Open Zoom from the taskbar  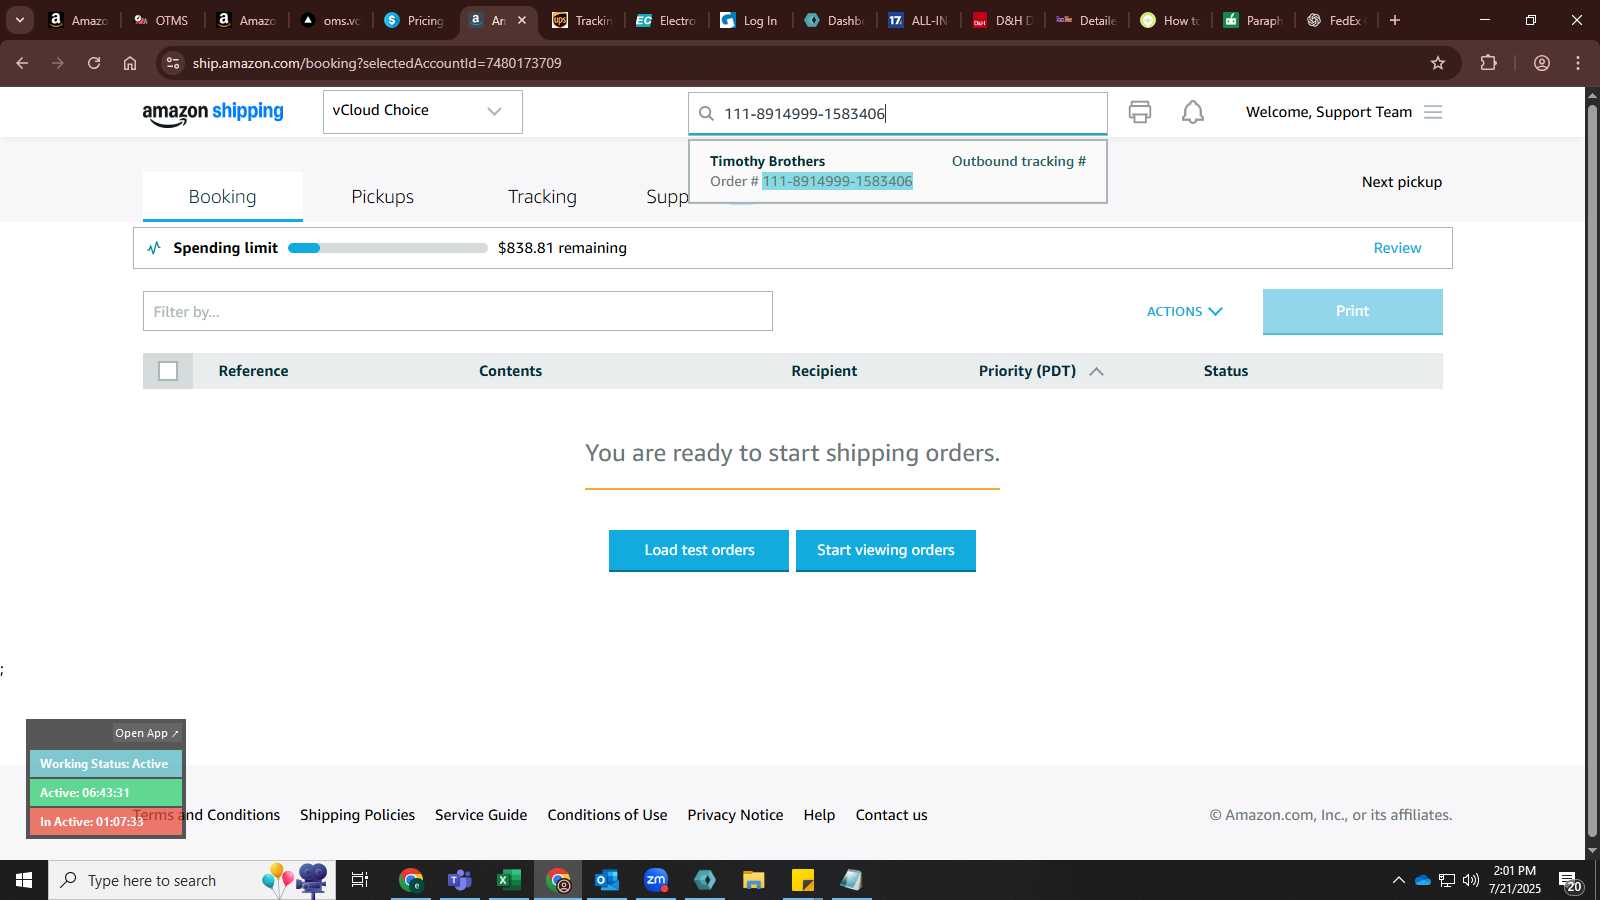[x=656, y=880]
